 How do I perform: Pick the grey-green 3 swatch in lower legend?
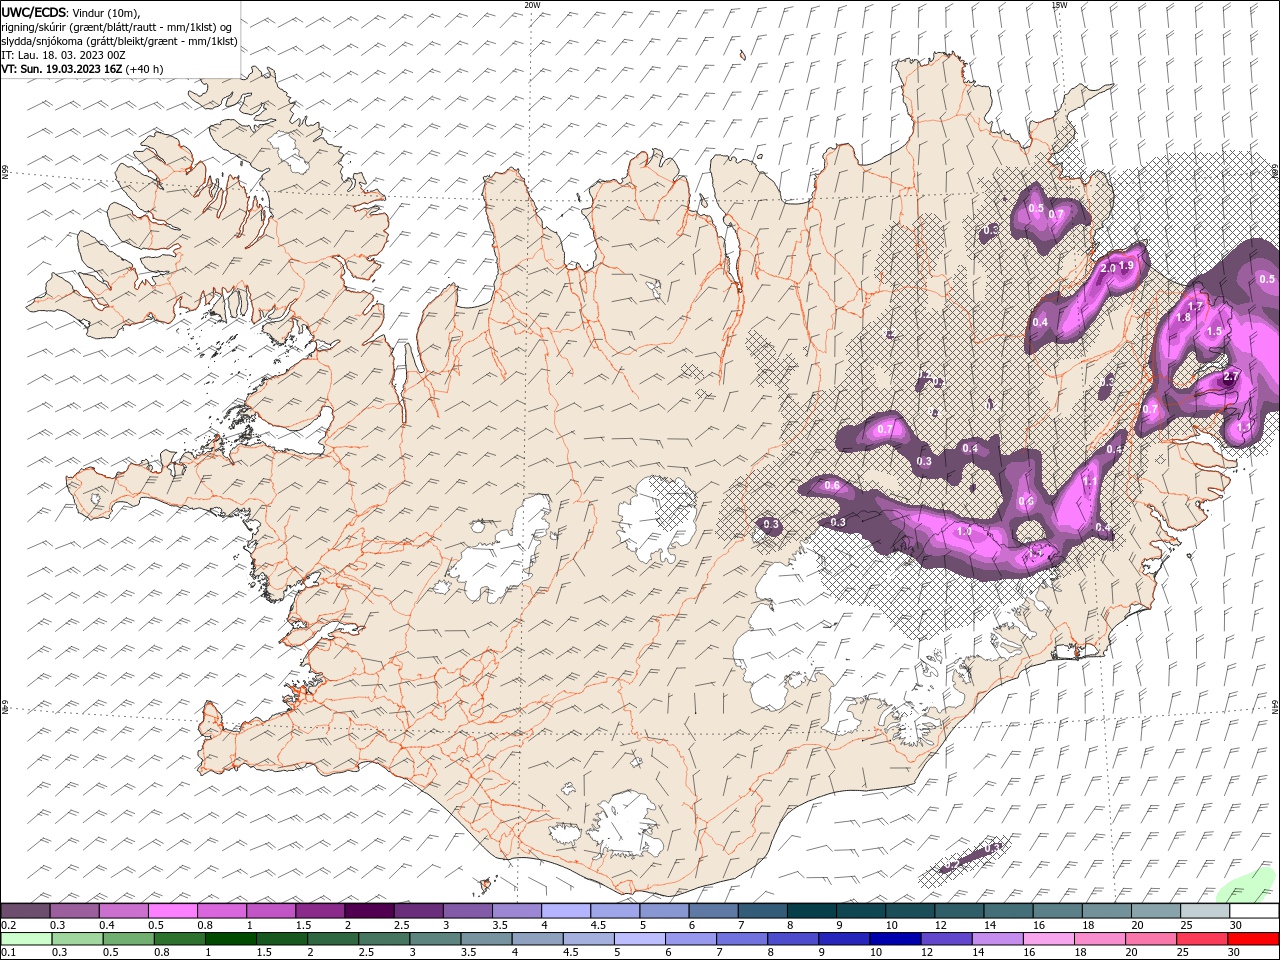tap(434, 939)
